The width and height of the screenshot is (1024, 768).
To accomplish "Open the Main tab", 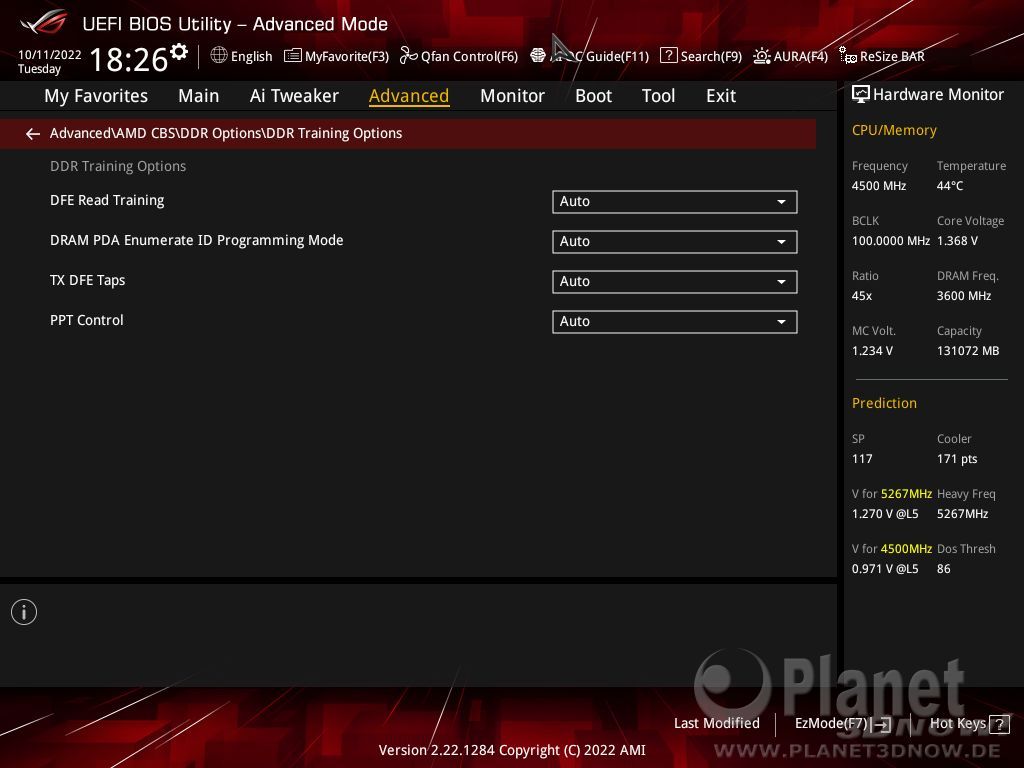I will pos(199,96).
